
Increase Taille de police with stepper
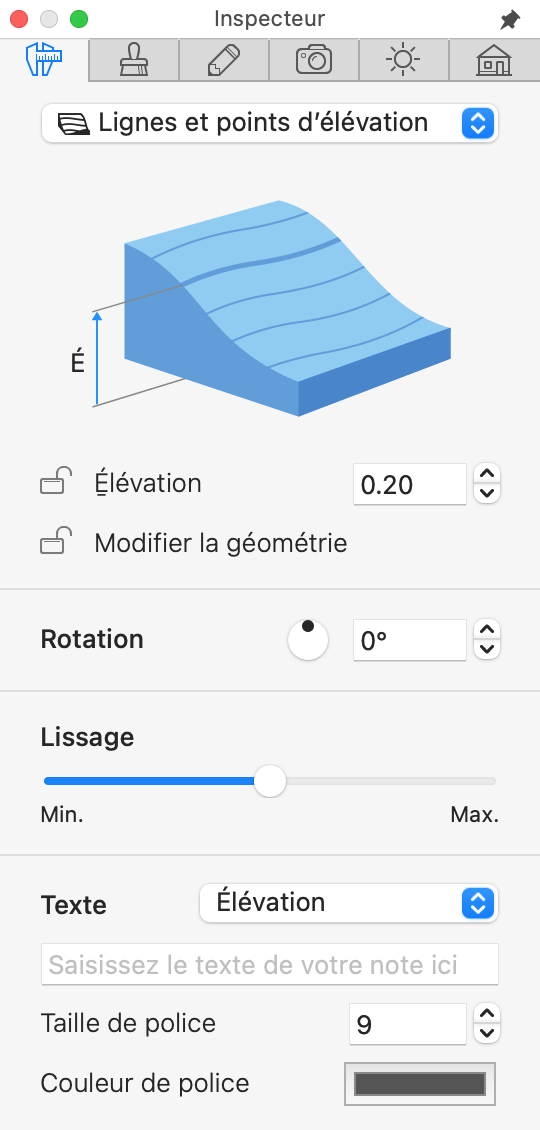[488, 1015]
